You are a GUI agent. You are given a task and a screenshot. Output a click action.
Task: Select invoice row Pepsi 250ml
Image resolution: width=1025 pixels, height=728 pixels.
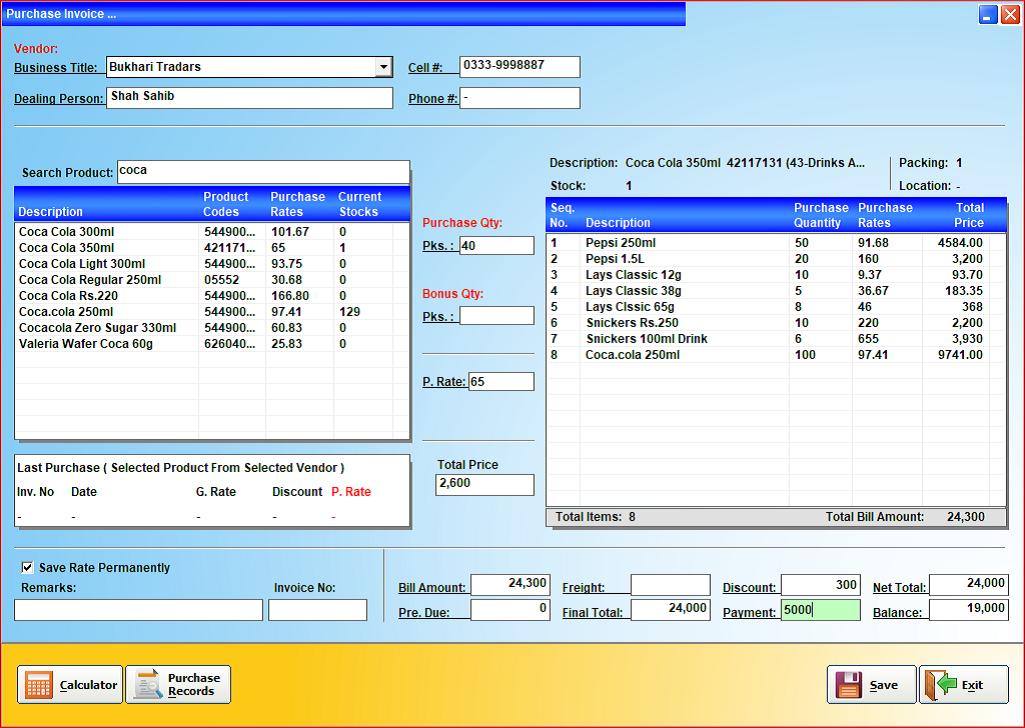click(775, 242)
